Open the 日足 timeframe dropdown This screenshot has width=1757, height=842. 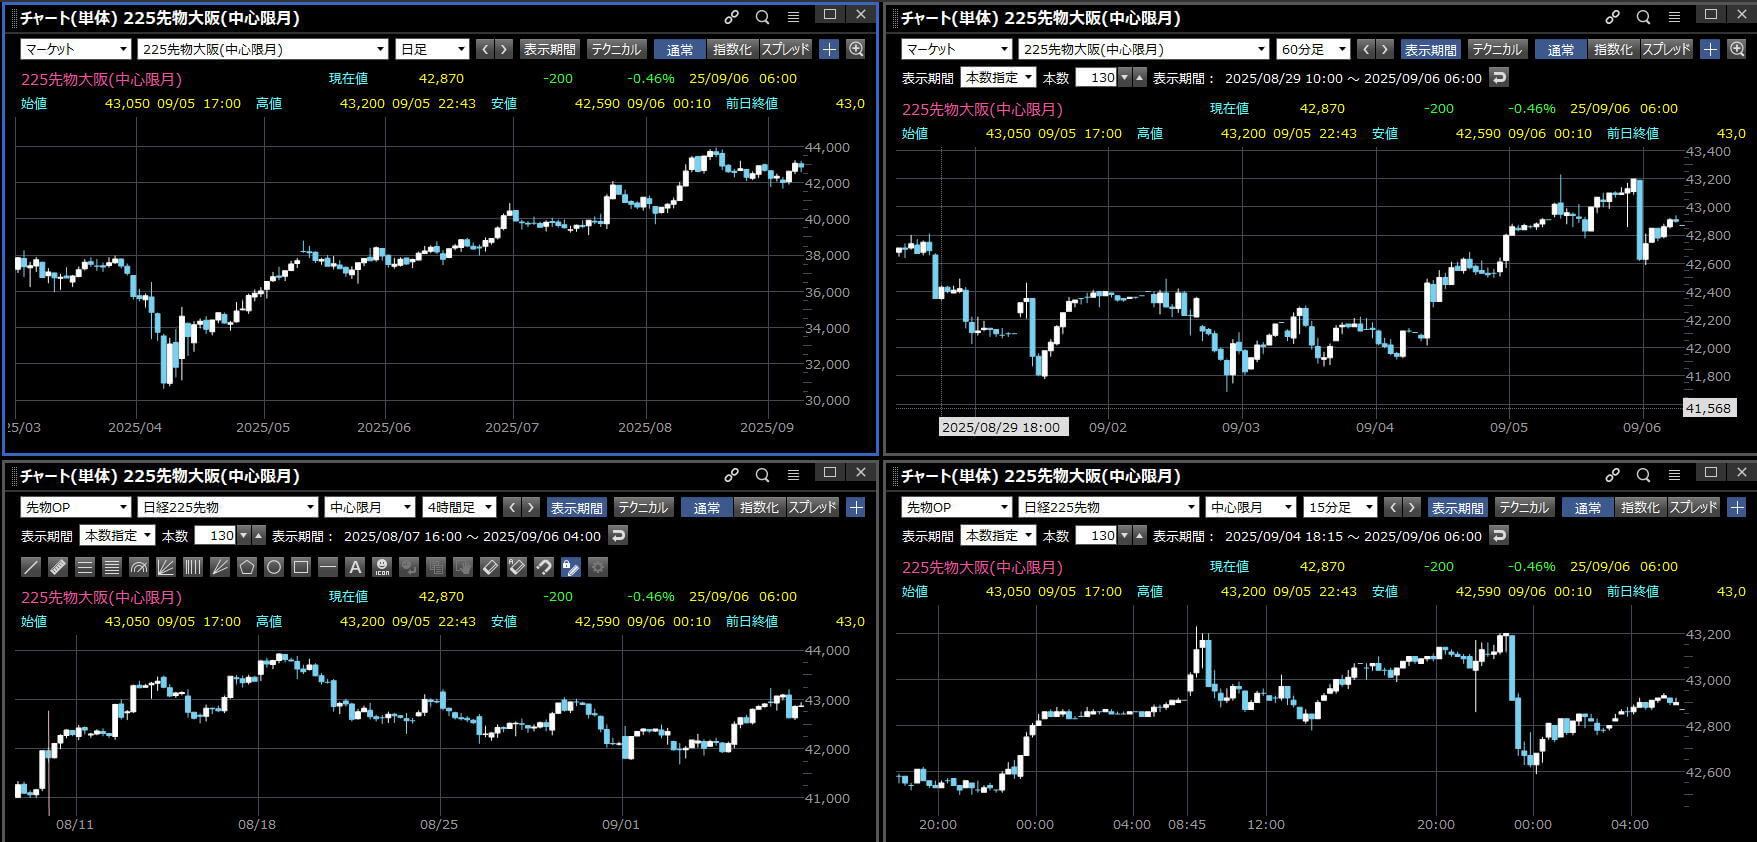tap(432, 49)
